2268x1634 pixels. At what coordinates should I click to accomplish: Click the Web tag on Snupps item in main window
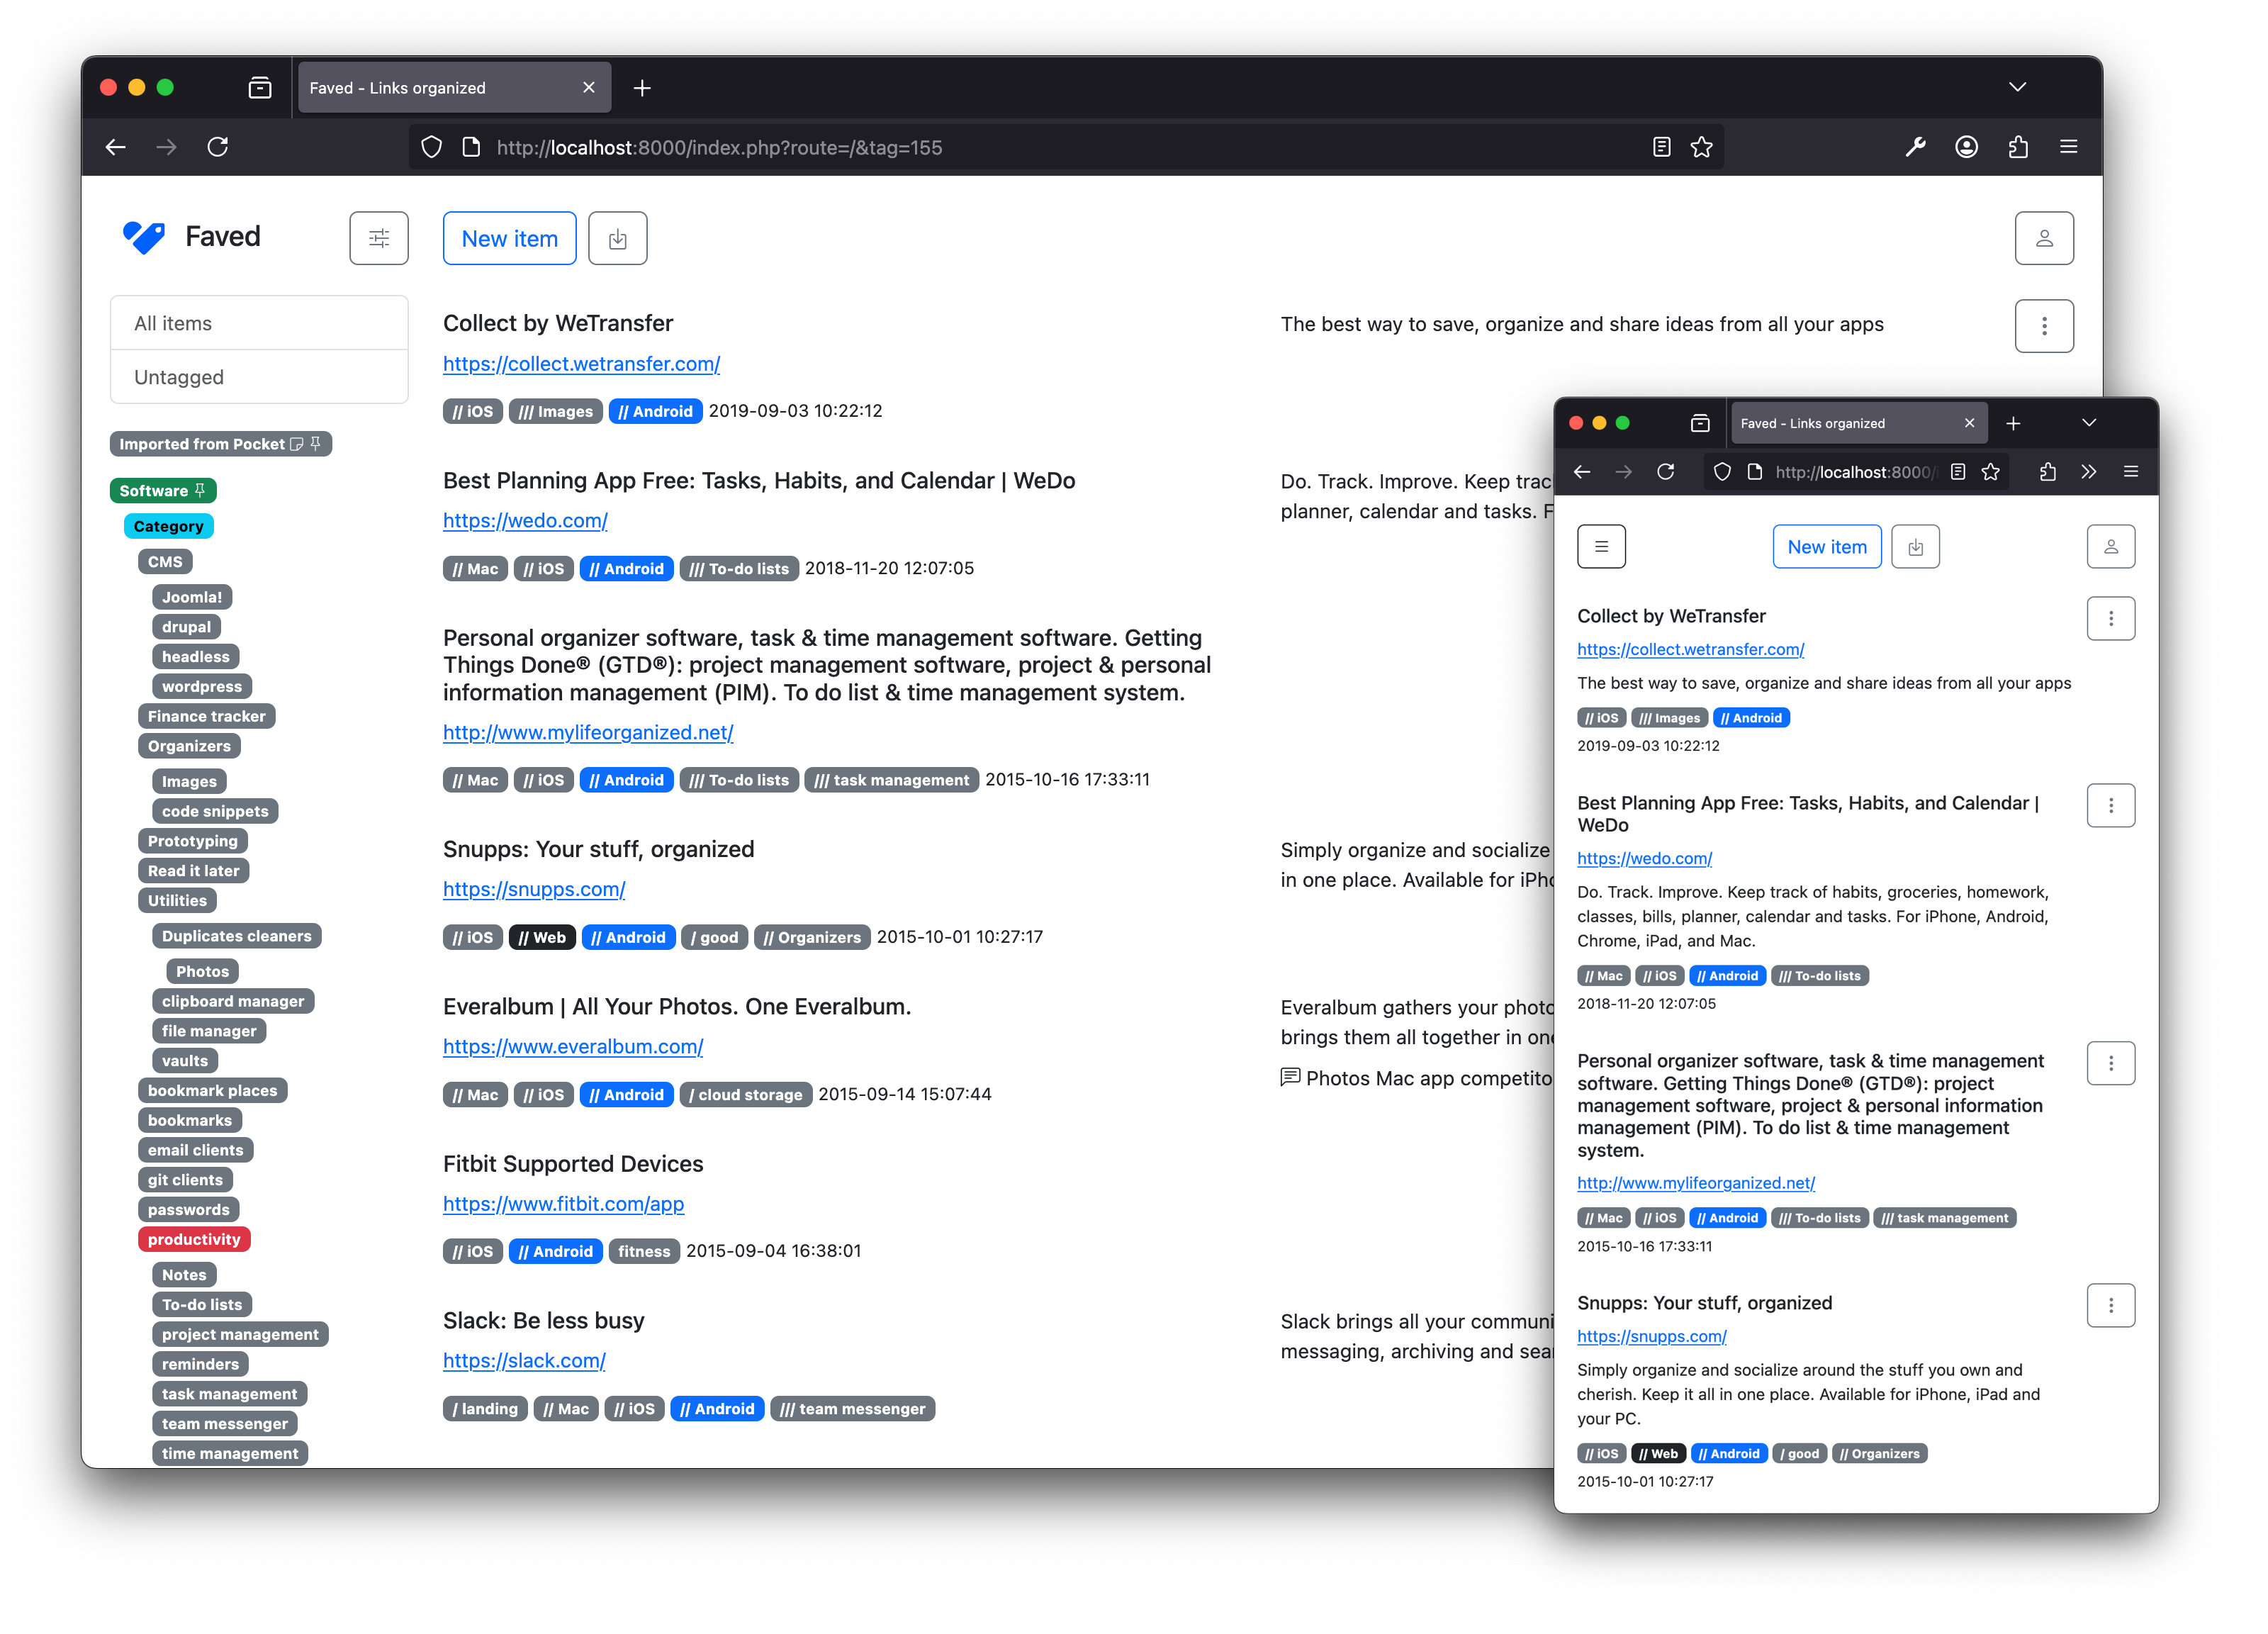coord(541,937)
